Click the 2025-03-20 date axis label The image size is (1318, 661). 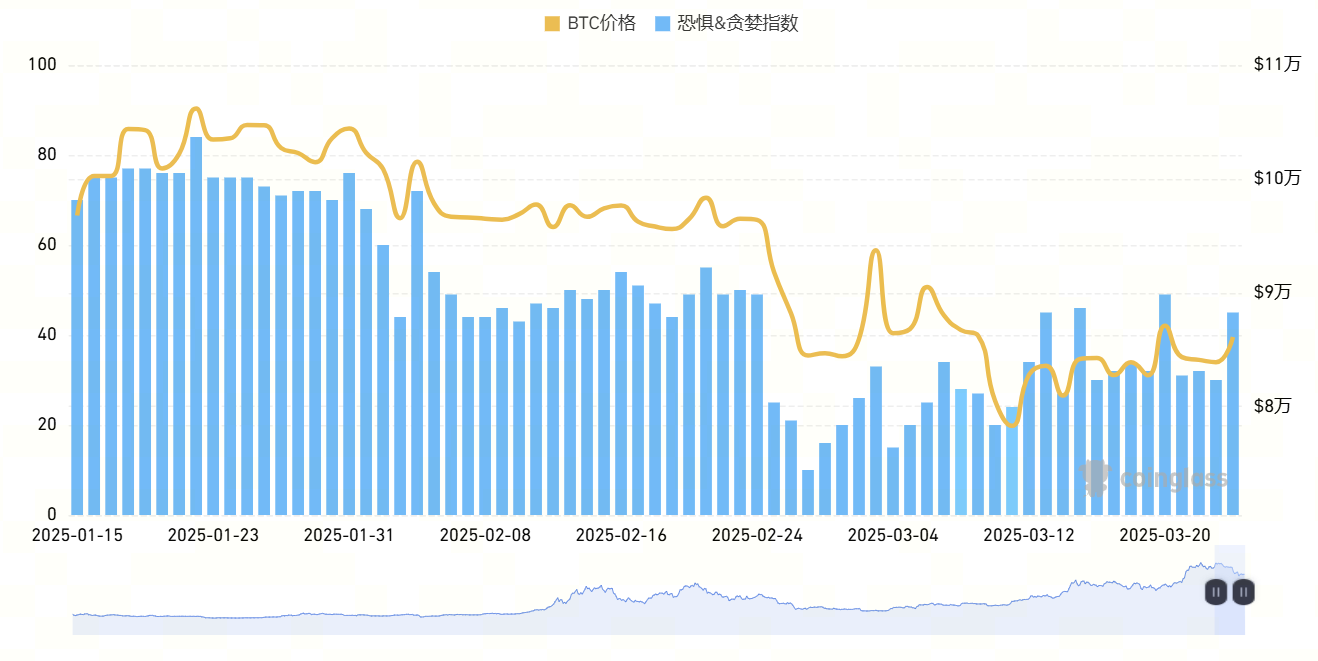[1165, 535]
